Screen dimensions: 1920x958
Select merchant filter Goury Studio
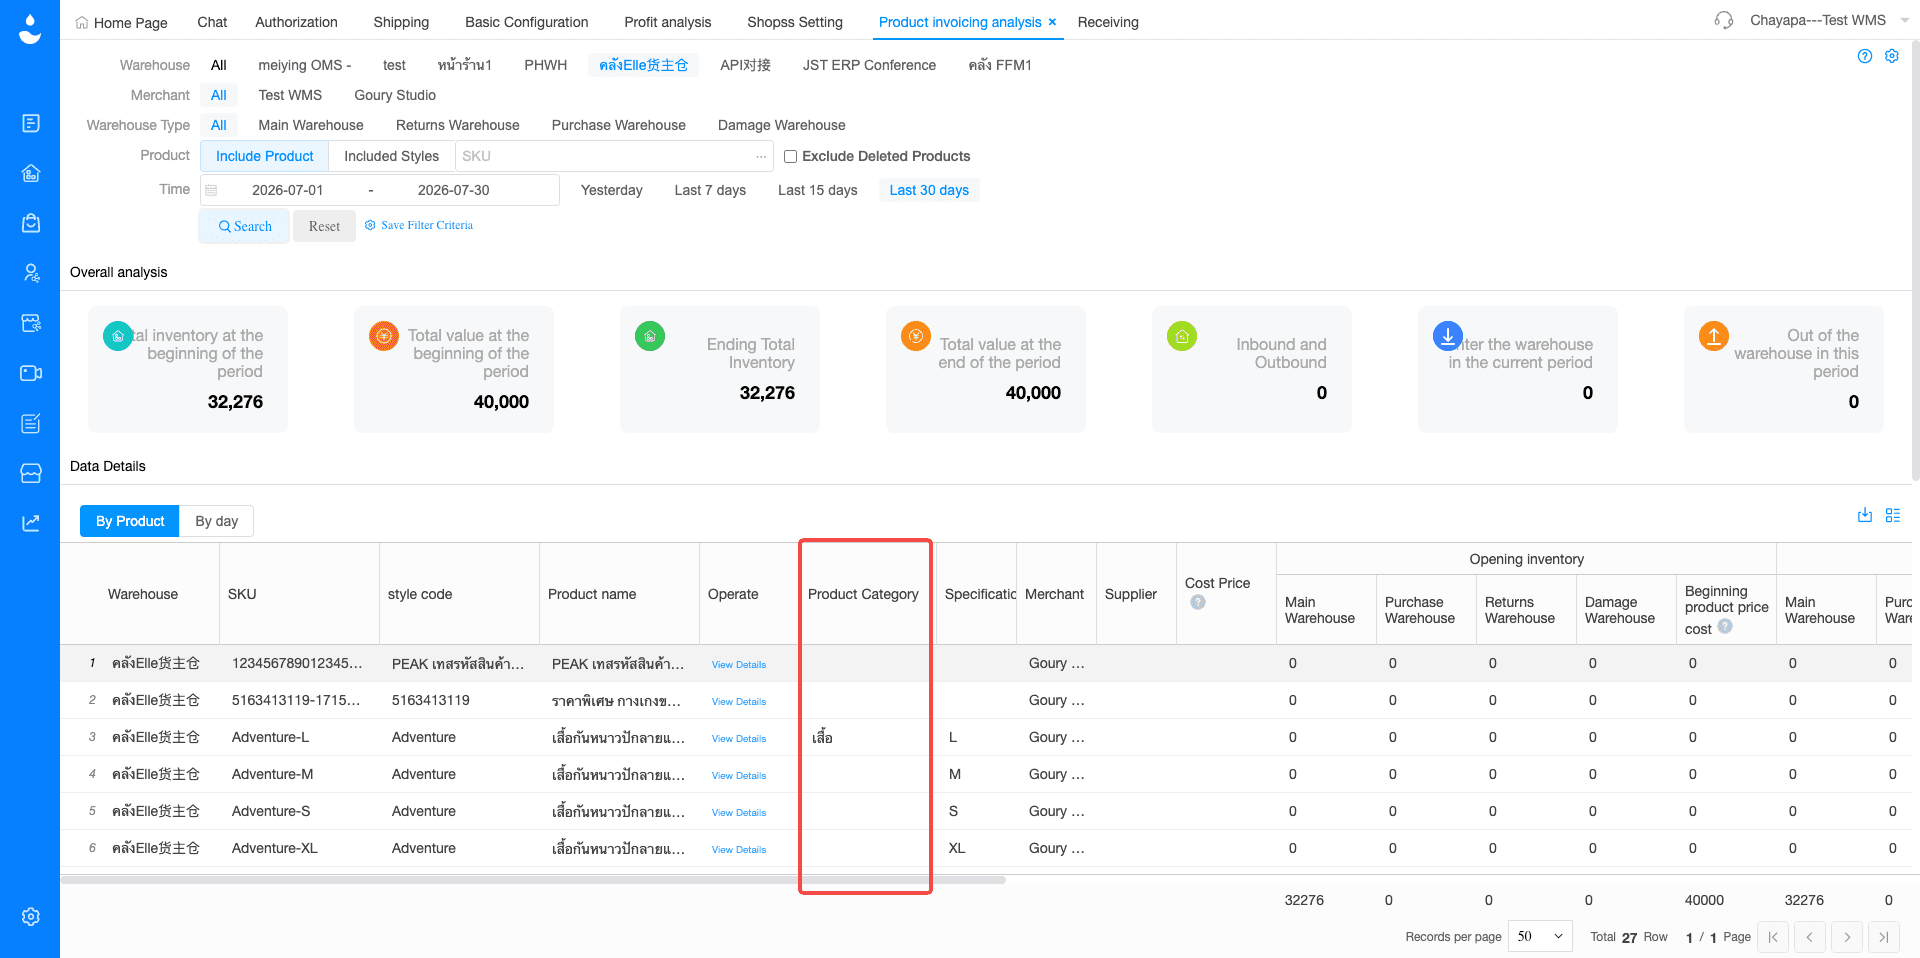coord(395,95)
